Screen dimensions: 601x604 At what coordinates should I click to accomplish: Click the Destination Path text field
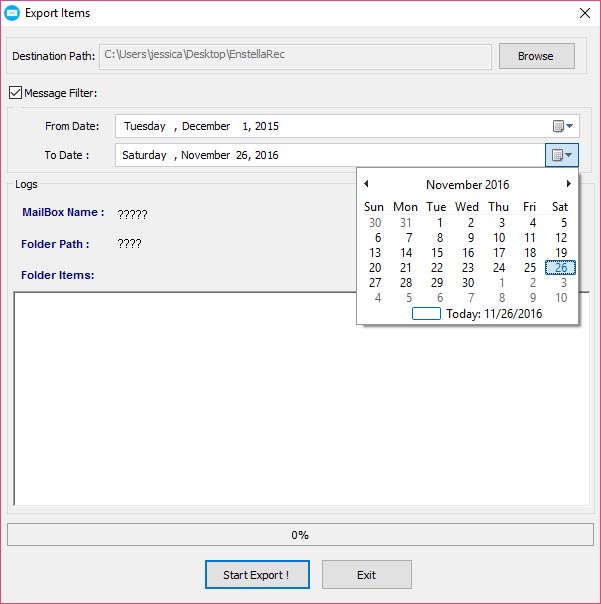tap(296, 56)
